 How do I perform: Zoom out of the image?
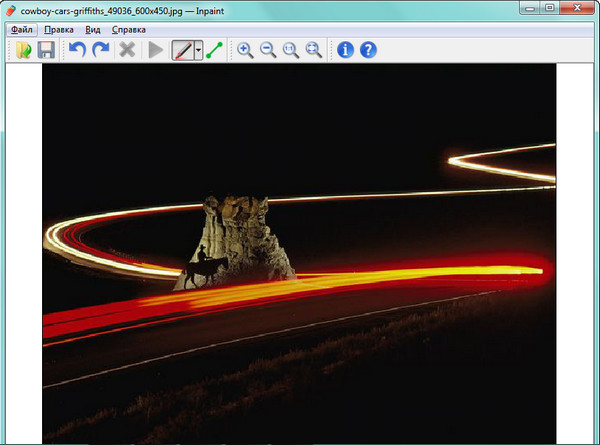[268, 49]
